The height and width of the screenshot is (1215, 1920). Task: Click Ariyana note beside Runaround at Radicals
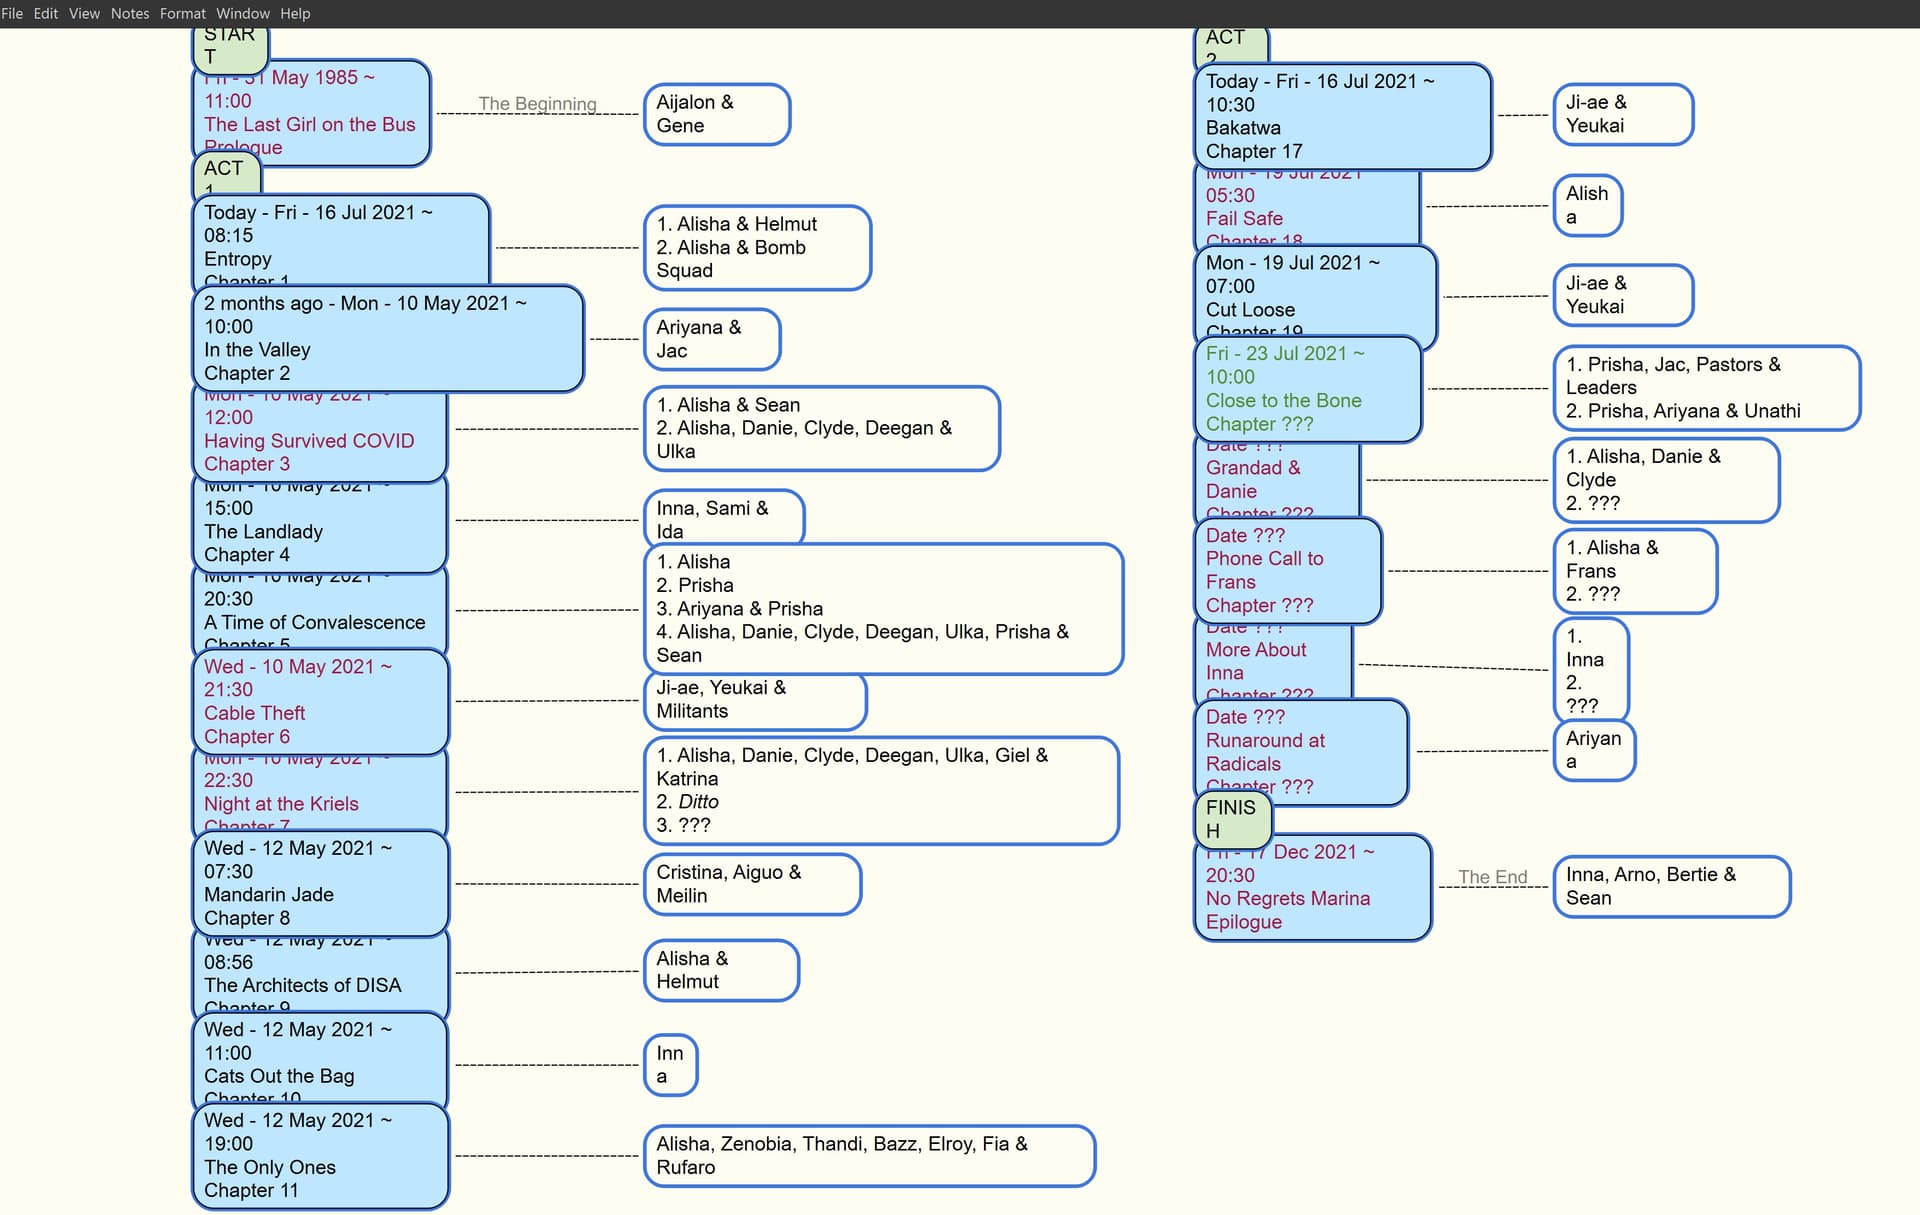[1594, 750]
